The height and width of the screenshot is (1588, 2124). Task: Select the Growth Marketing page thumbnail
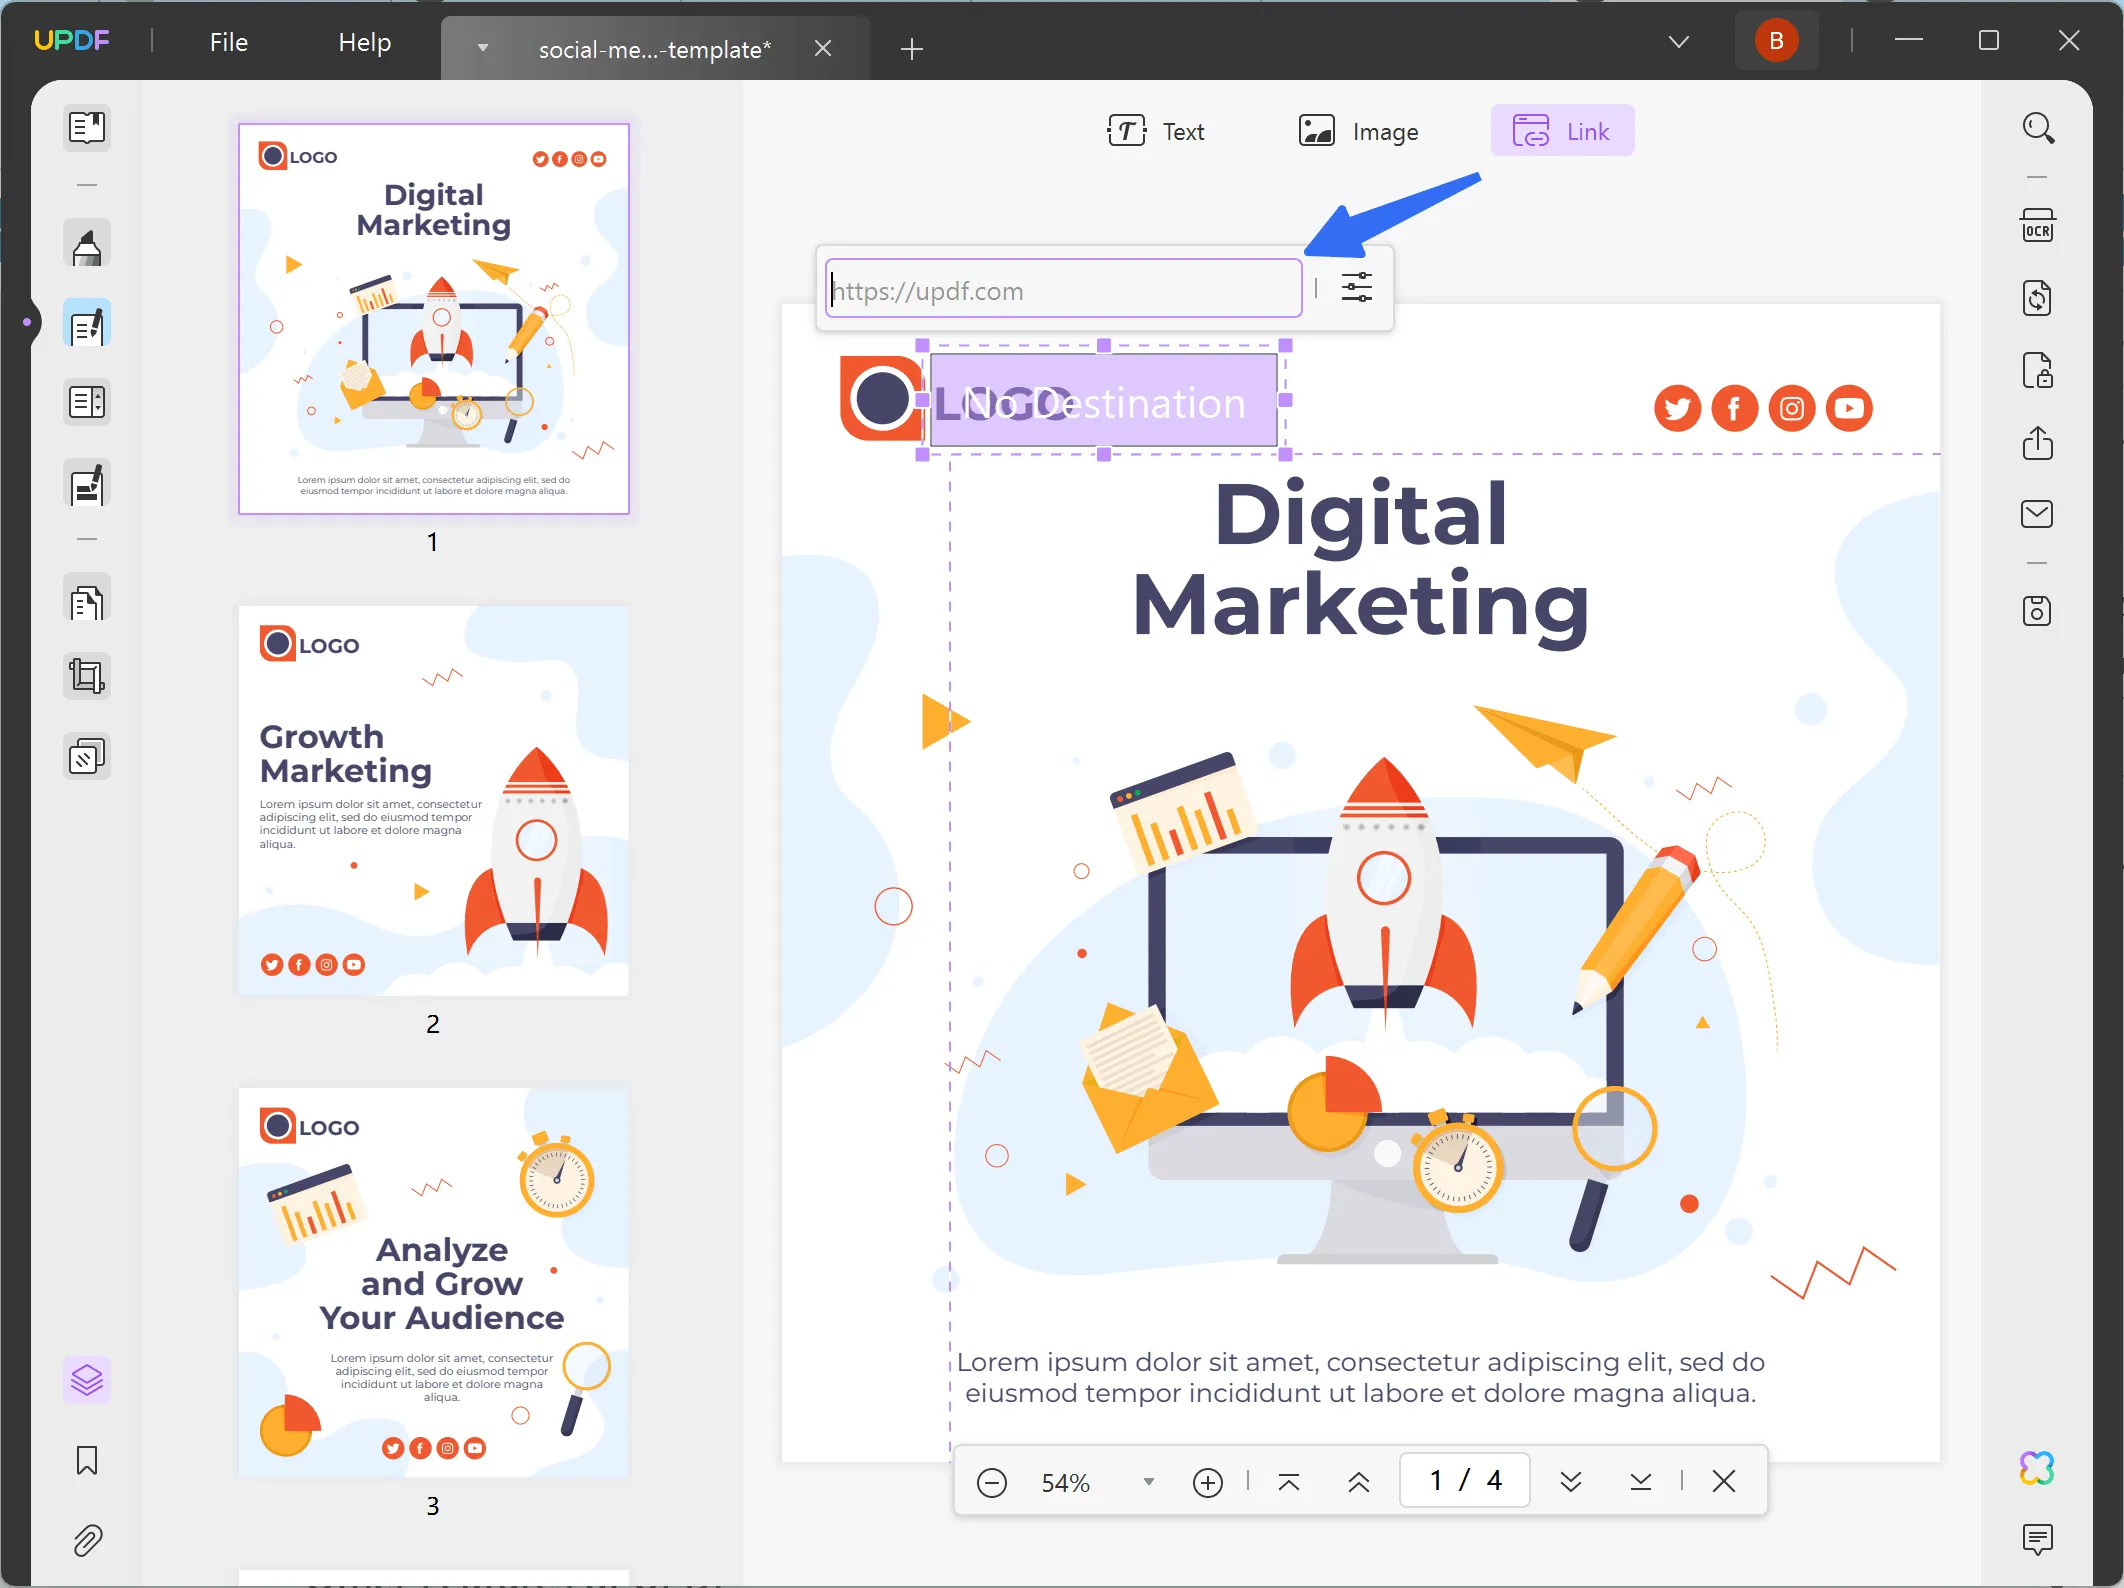click(x=433, y=800)
